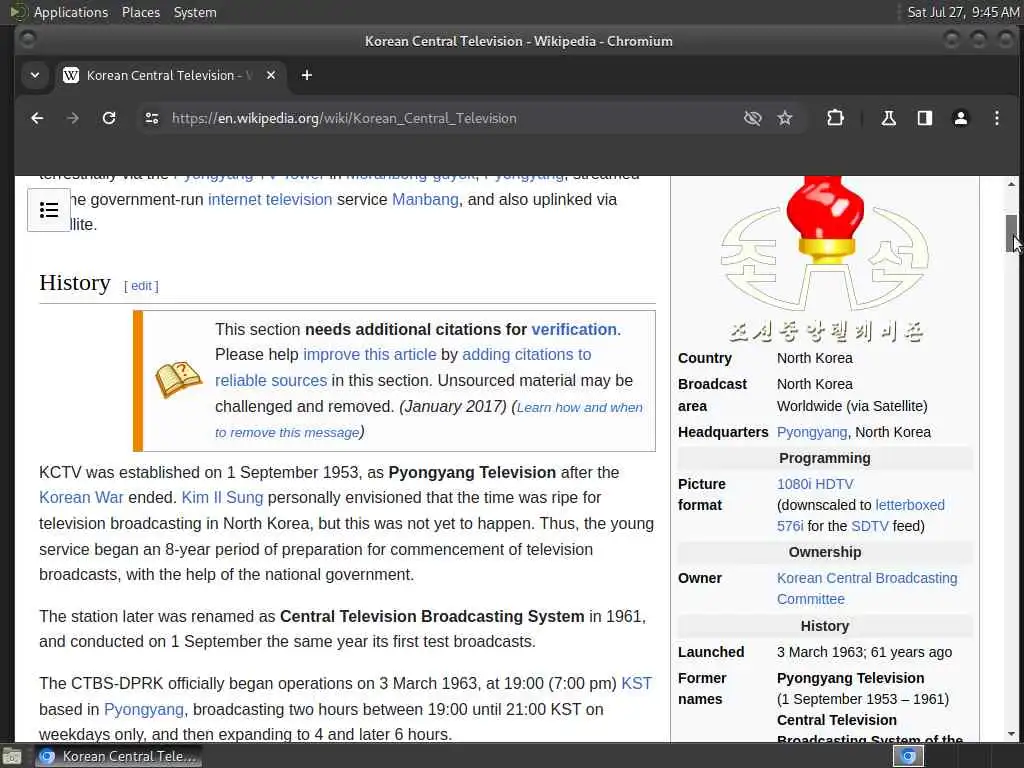The image size is (1024, 768).
Task: Follow the verification link
Action: pyautogui.click(x=573, y=329)
